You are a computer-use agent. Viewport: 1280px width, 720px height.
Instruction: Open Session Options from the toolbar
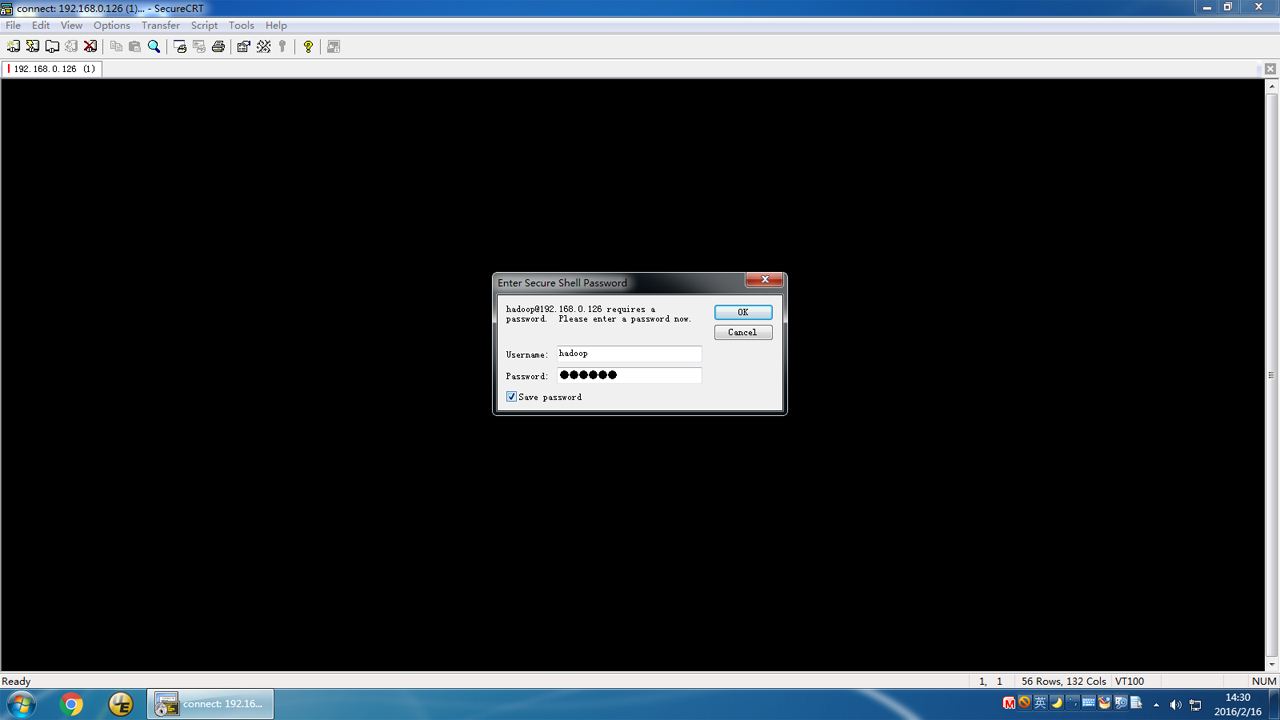243,46
